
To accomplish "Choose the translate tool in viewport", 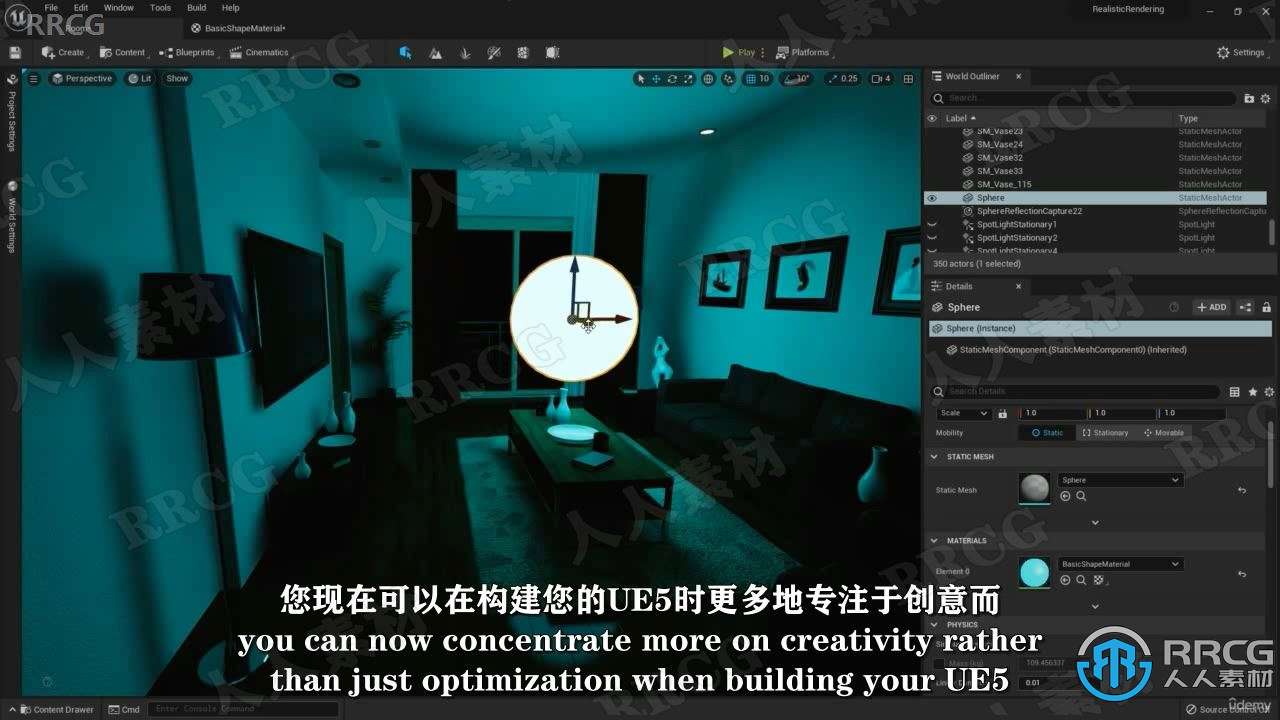I will (x=657, y=78).
